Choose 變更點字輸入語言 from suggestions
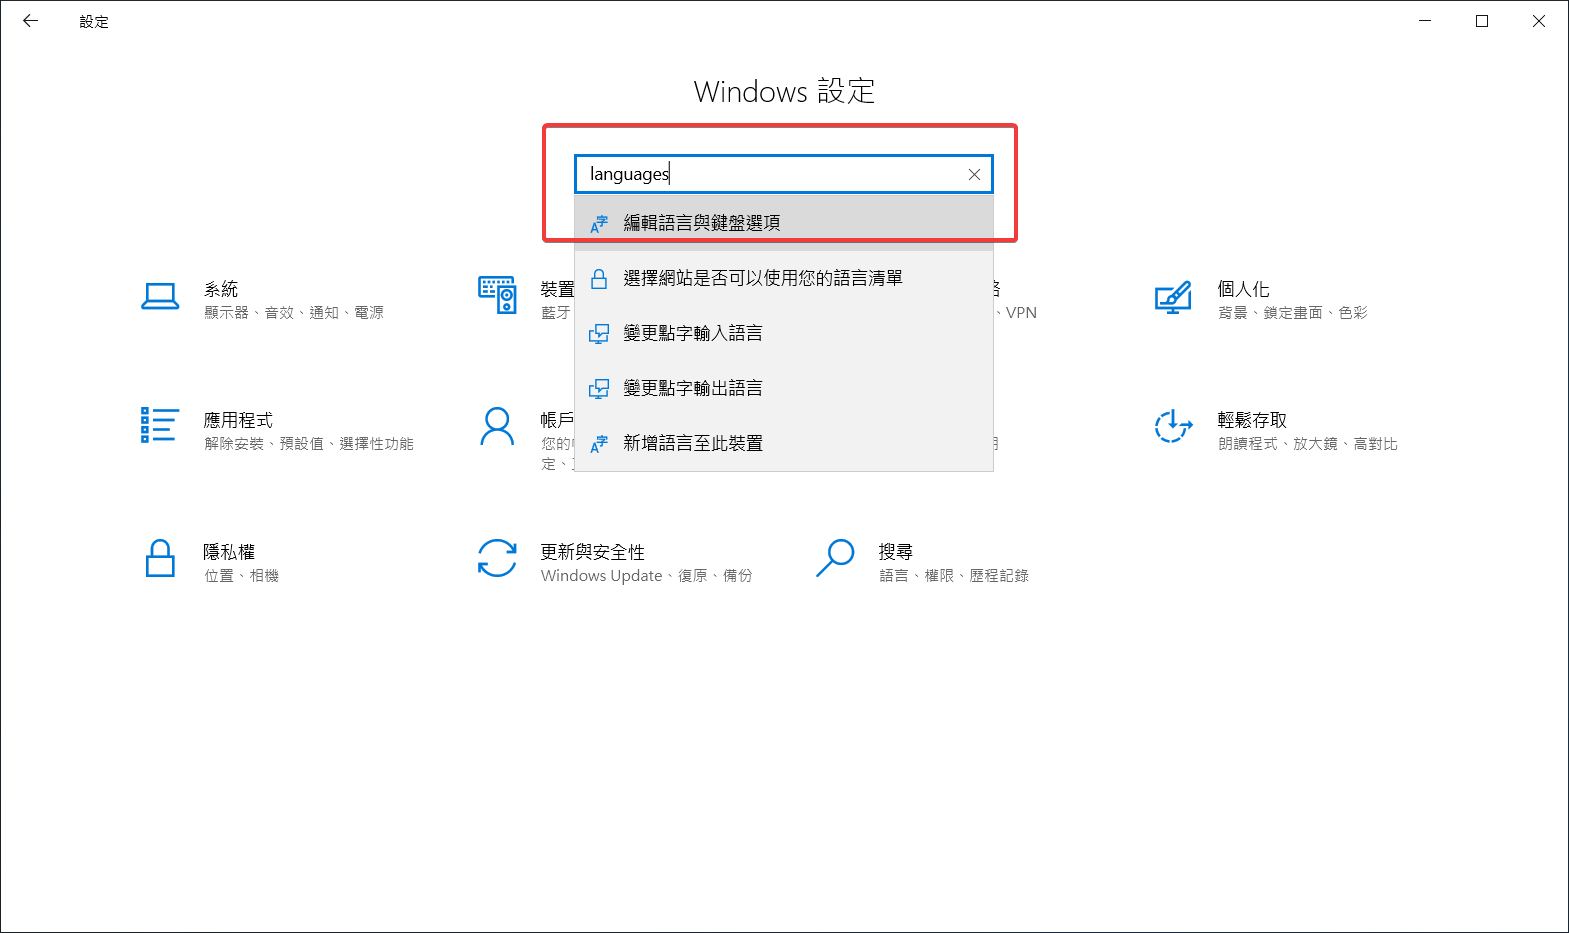The height and width of the screenshot is (933, 1569). pyautogui.click(x=692, y=333)
